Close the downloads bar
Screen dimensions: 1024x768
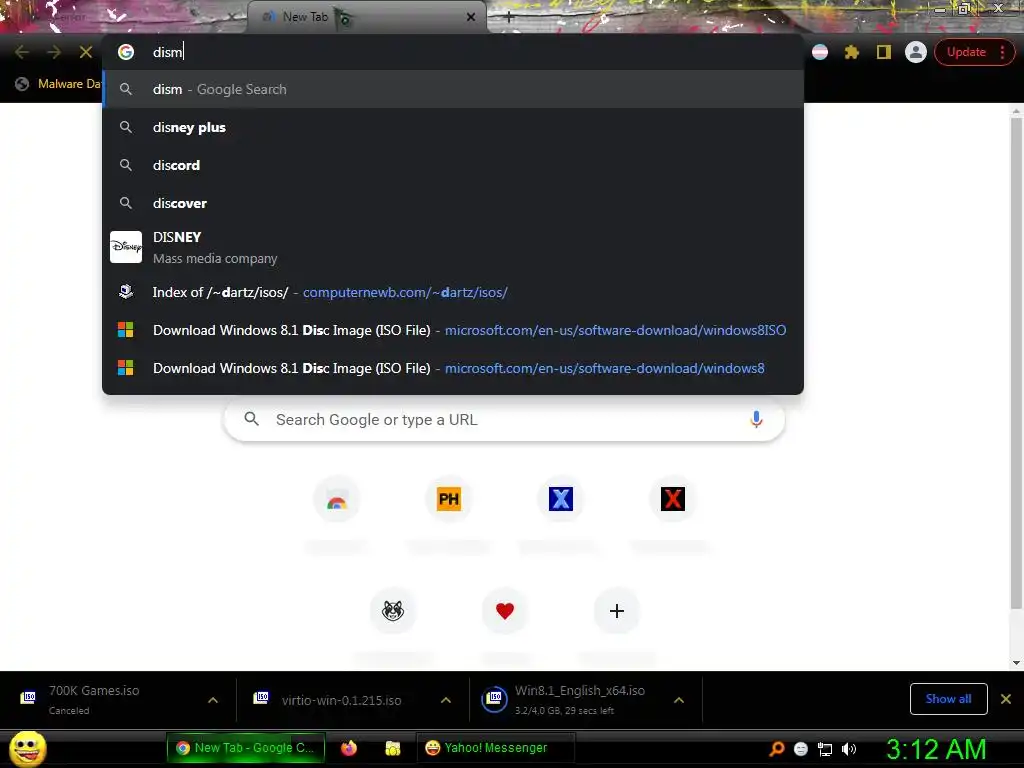[x=1006, y=699]
